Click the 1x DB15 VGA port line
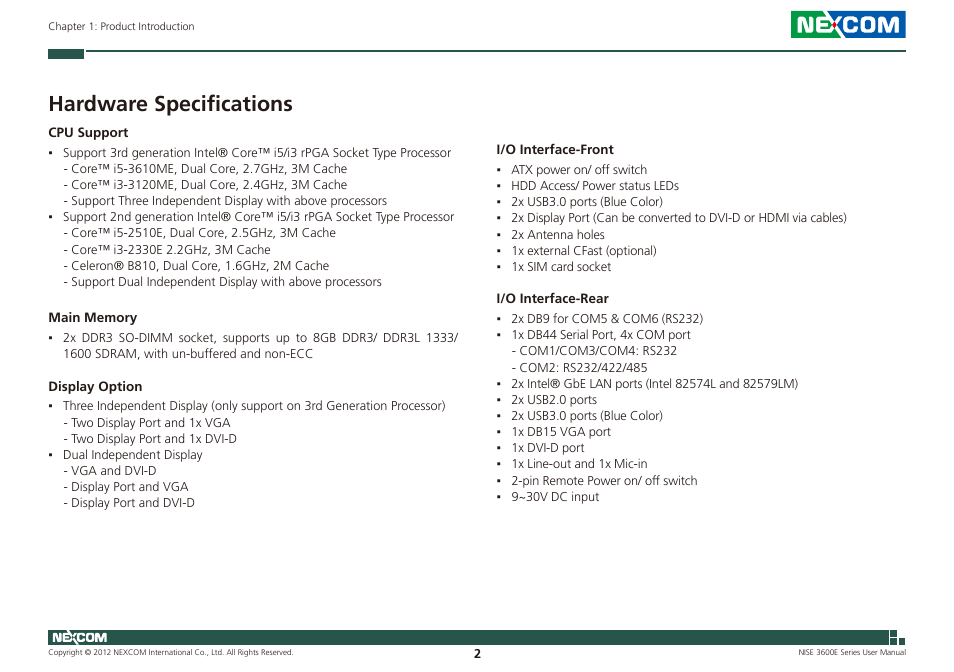This screenshot has width=954, height=672. [x=561, y=432]
